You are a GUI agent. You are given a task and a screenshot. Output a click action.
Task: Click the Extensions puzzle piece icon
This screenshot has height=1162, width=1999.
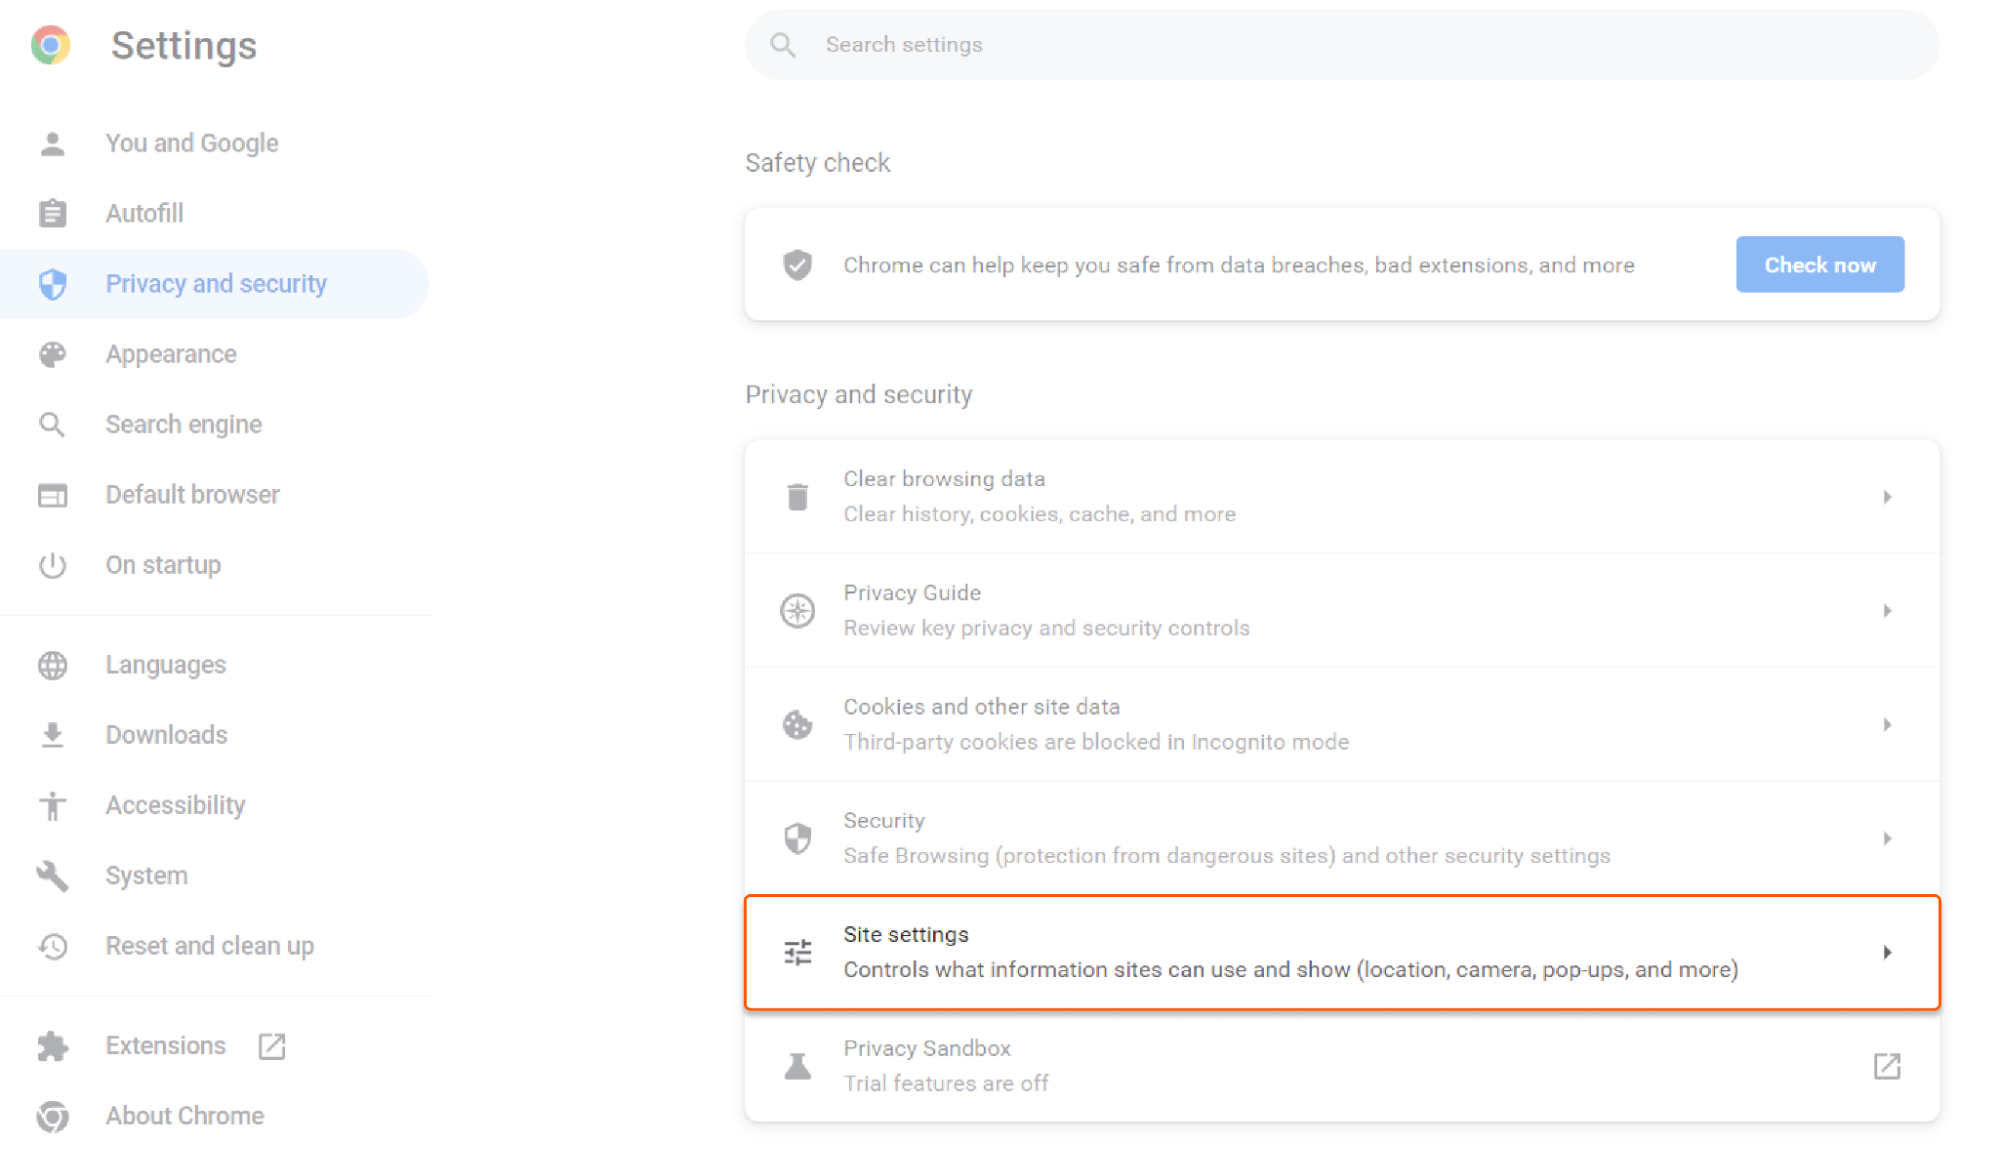[52, 1046]
